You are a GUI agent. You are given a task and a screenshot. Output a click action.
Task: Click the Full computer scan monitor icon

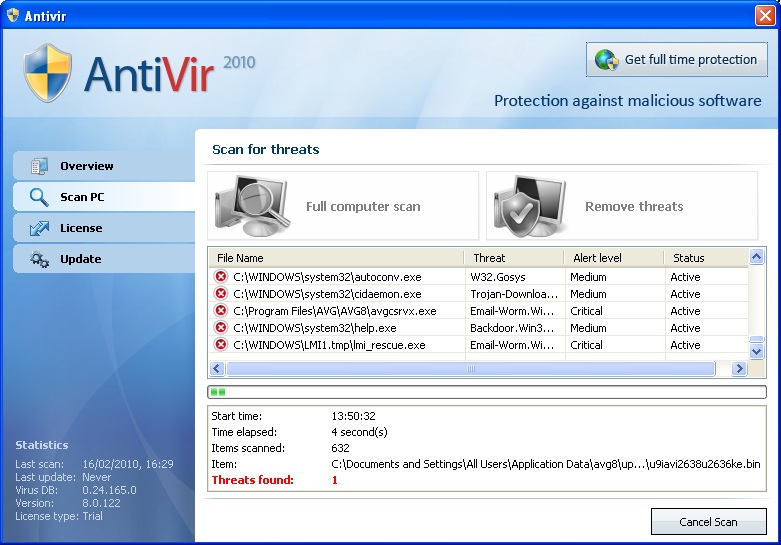click(x=252, y=206)
